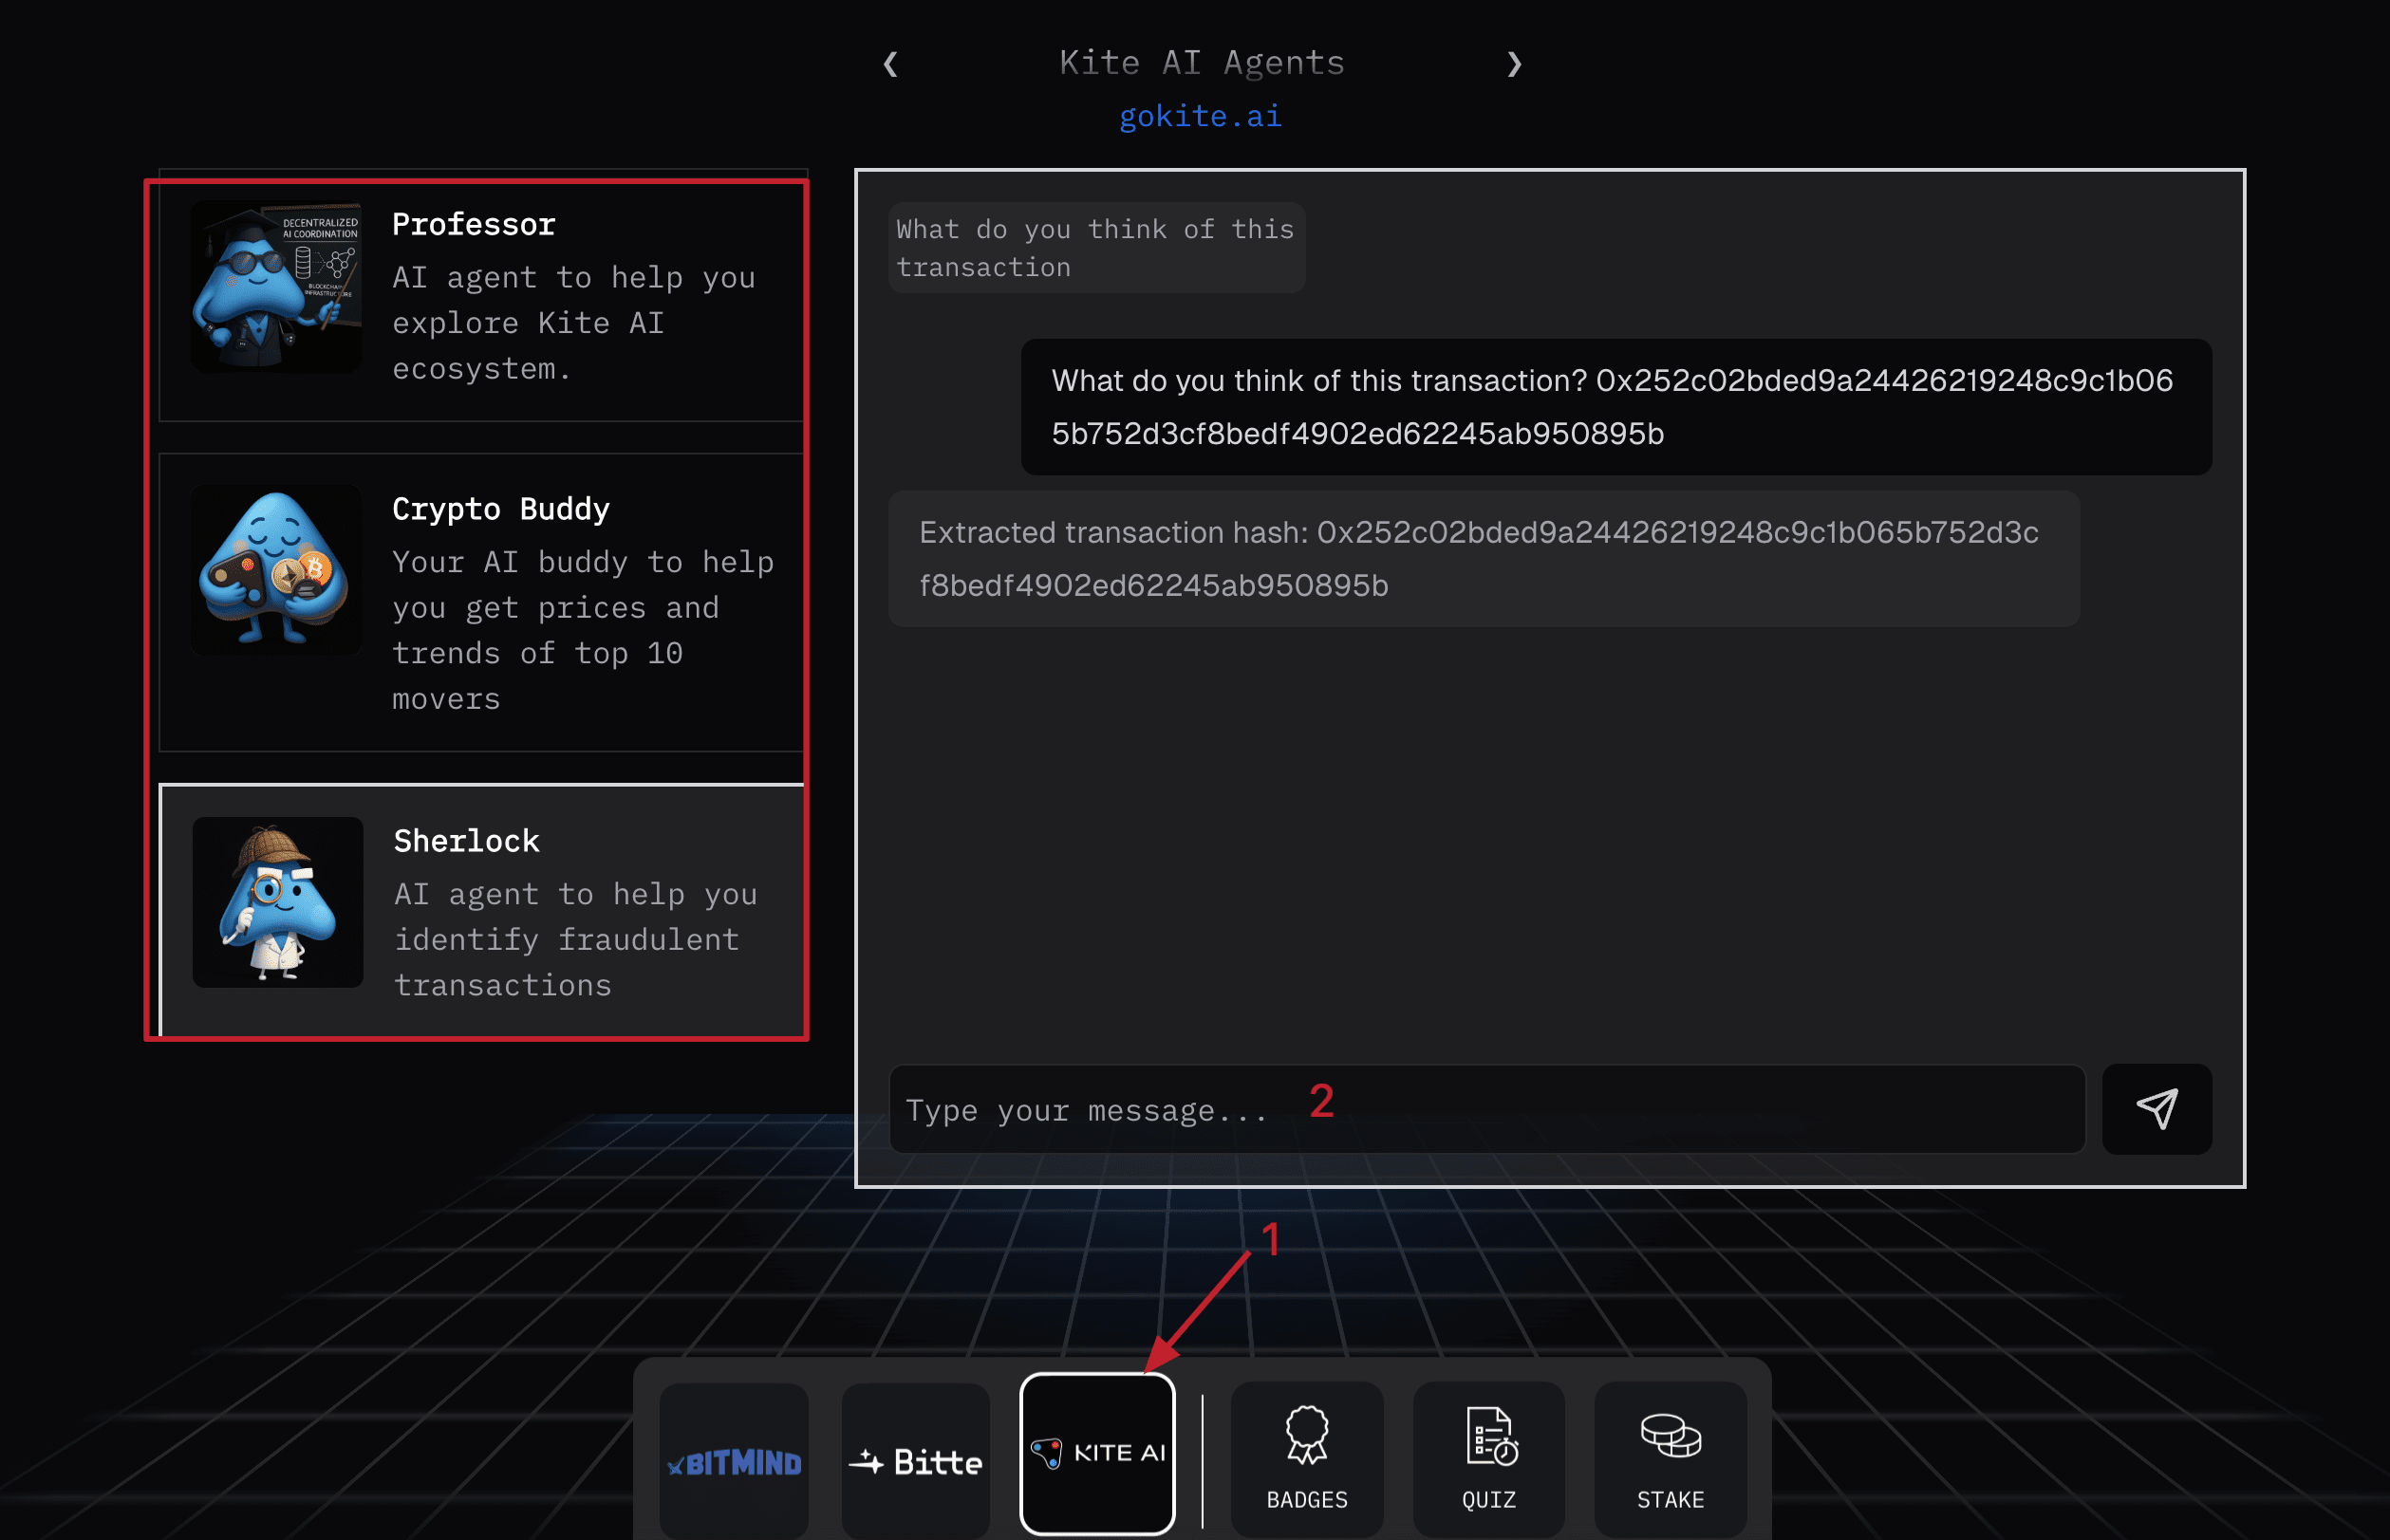2390x1540 pixels.
Task: Click the extracted transaction hash message
Action: 1483,558
